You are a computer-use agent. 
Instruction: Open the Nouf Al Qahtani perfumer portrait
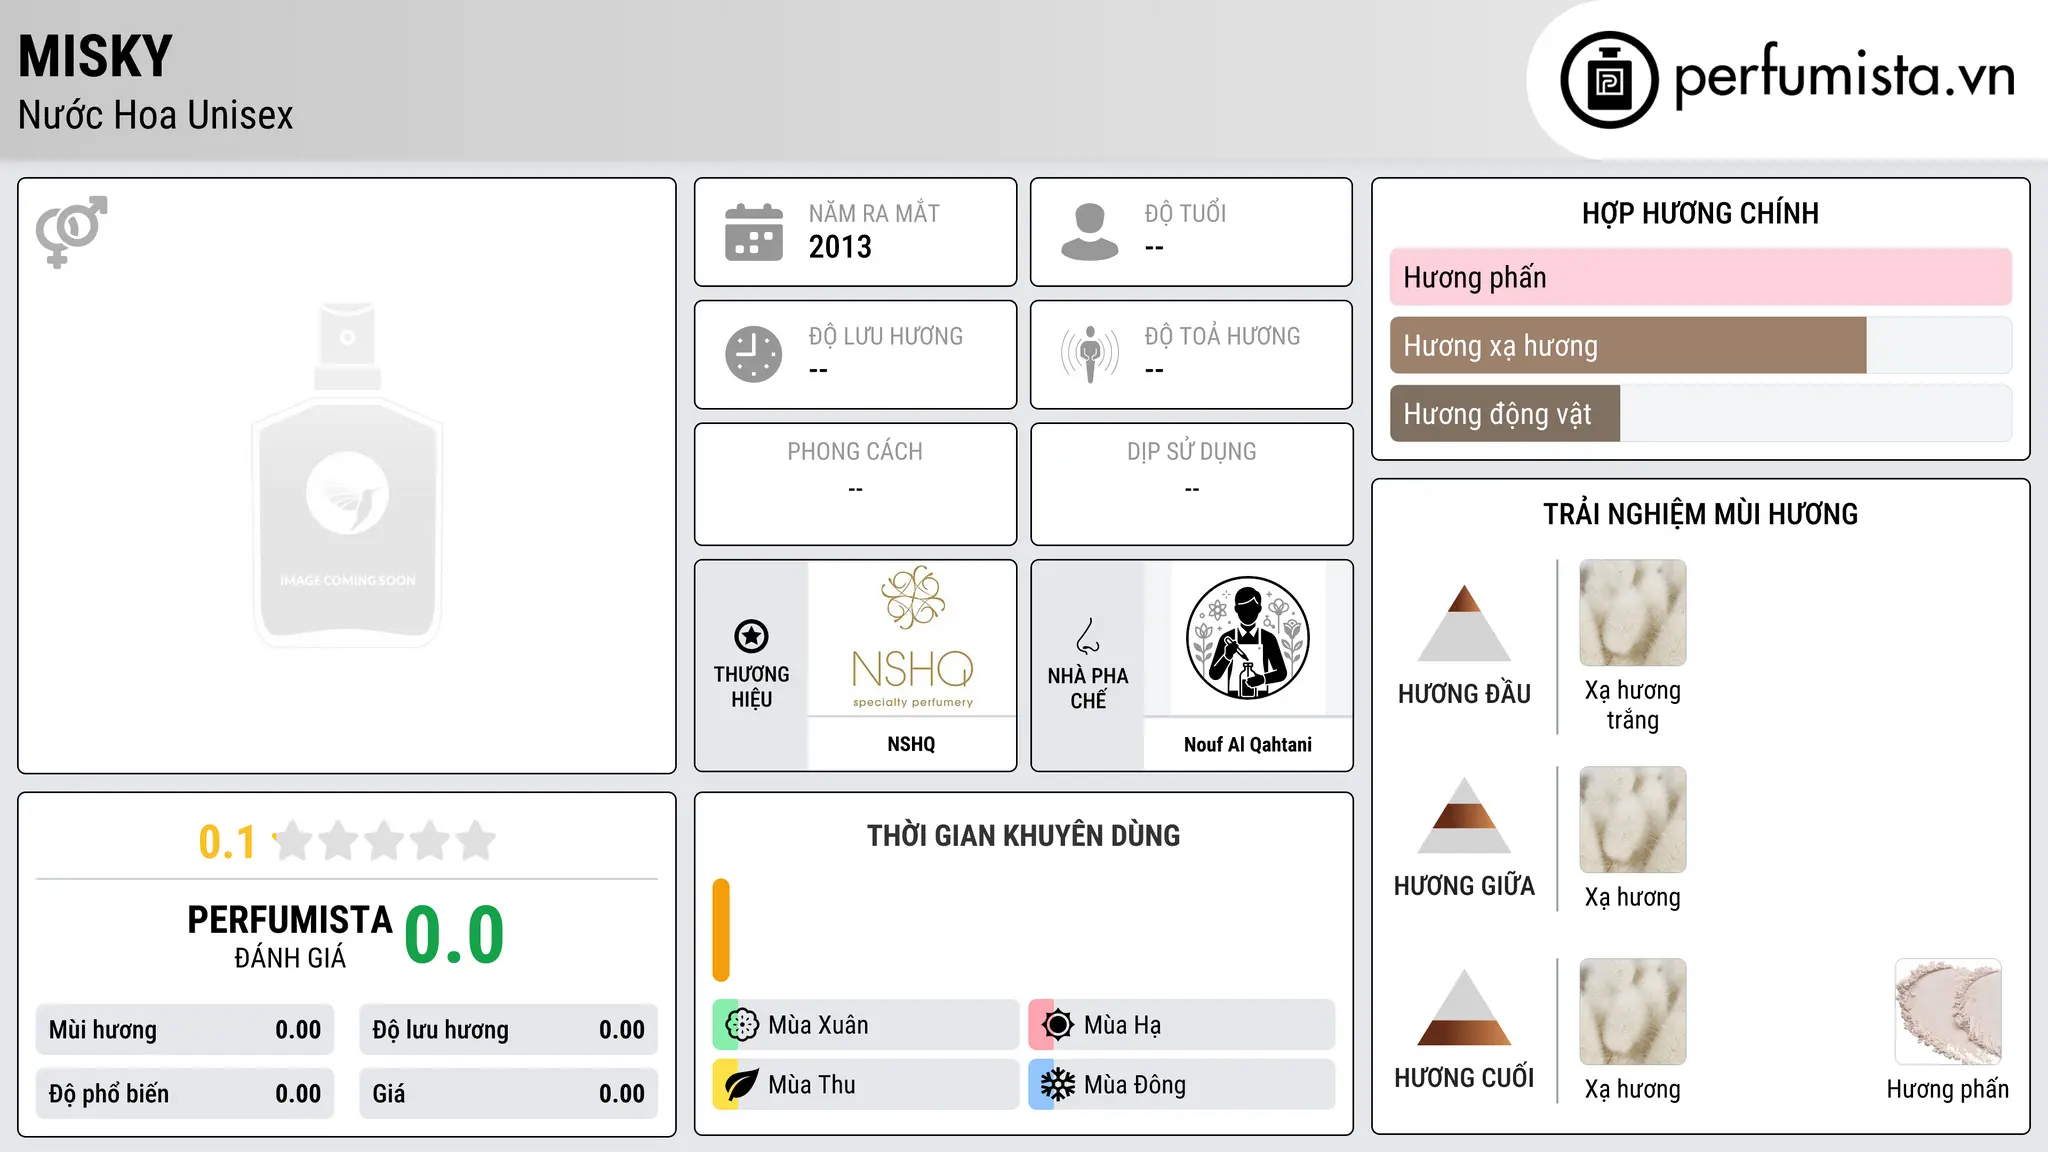[1248, 638]
